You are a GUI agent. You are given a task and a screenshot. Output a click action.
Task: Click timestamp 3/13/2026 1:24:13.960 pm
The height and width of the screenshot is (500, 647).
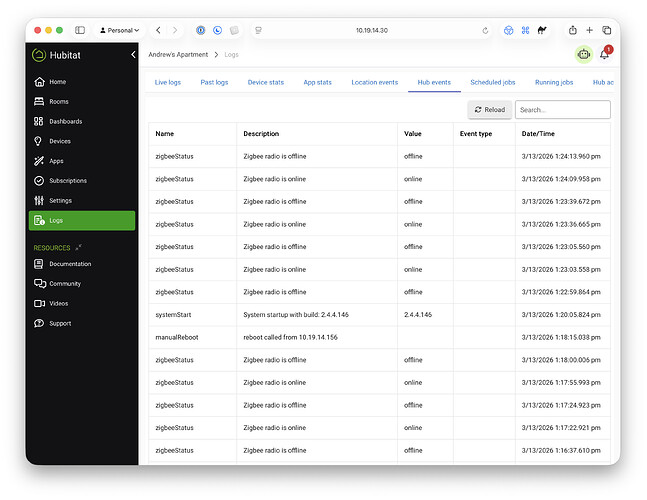[x=561, y=156]
